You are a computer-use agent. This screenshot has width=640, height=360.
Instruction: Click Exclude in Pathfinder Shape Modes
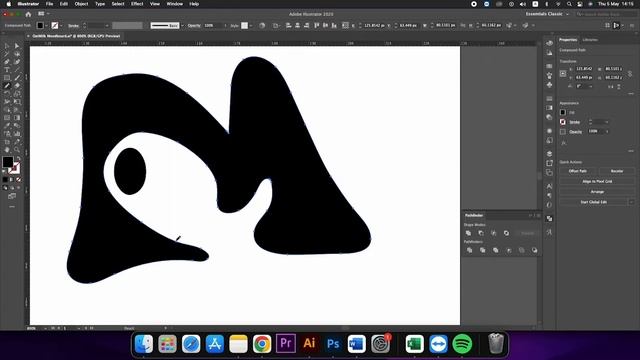click(506, 233)
